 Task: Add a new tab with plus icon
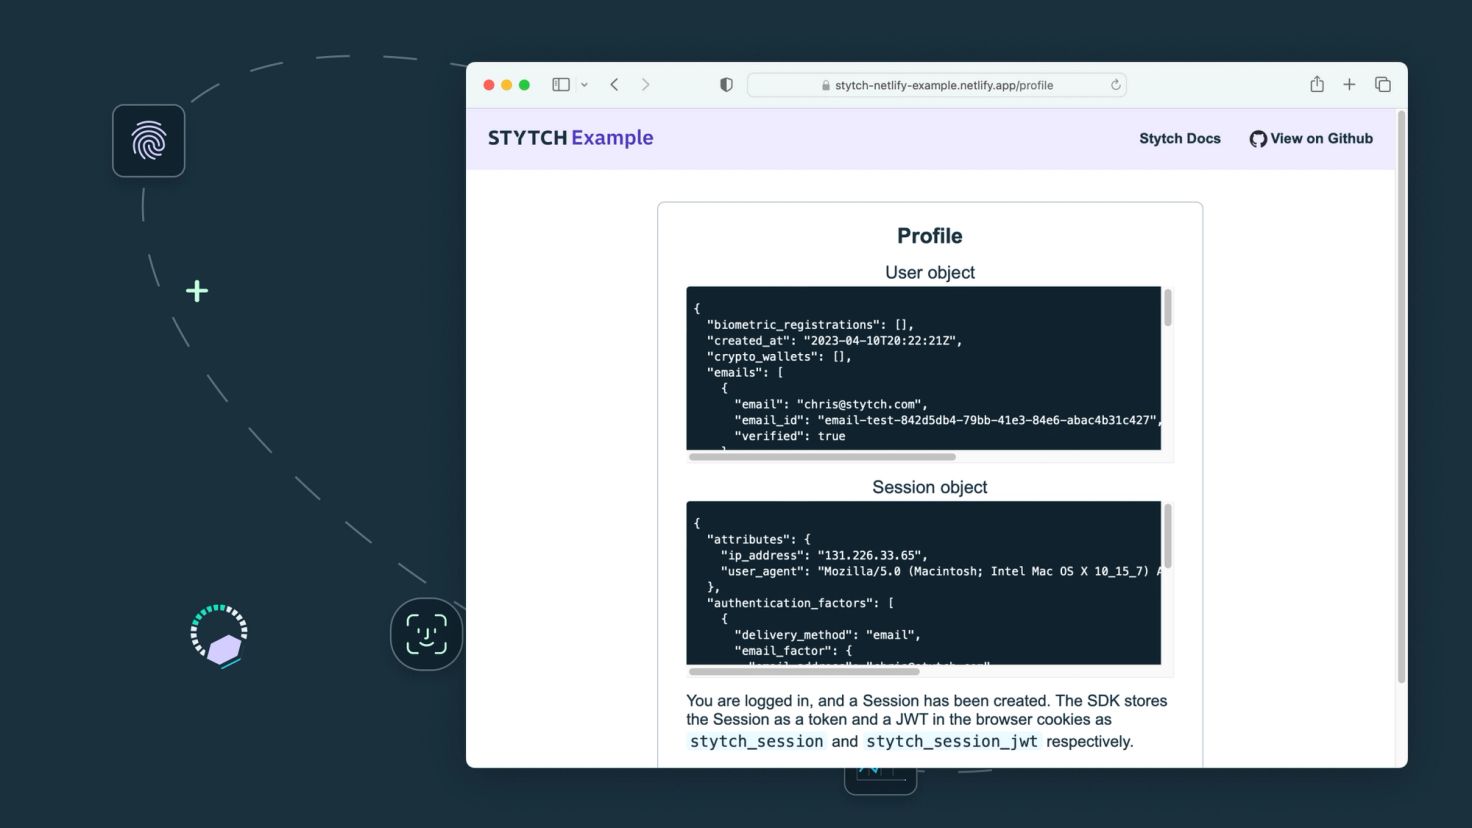1349,85
